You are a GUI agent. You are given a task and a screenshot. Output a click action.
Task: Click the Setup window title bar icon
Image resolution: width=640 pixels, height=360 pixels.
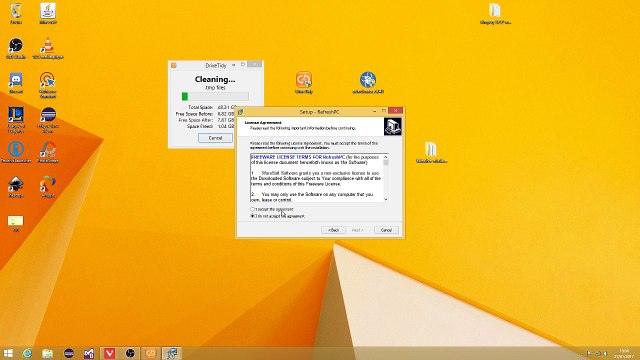[x=241, y=112]
